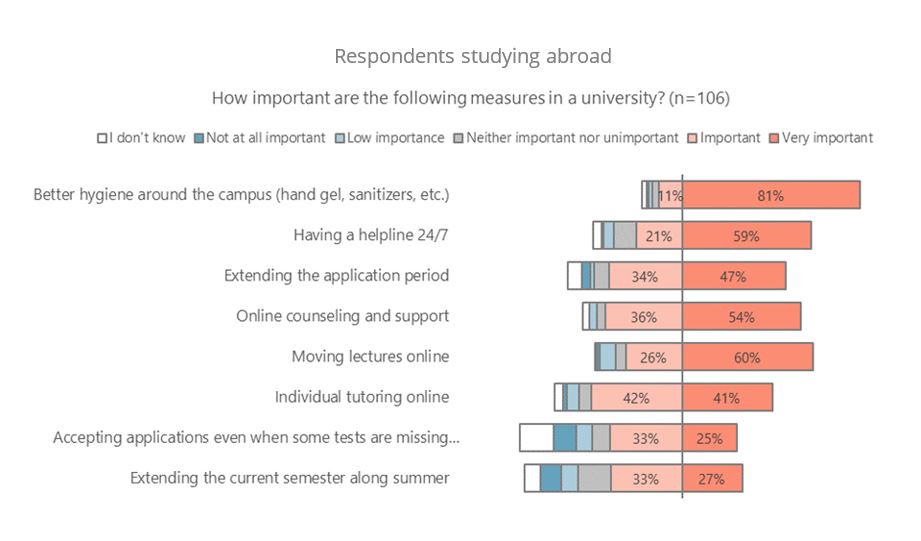Screen dimensions: 921x541
Task: Click the "Online counseling and support" axis label
Action: click(343, 316)
